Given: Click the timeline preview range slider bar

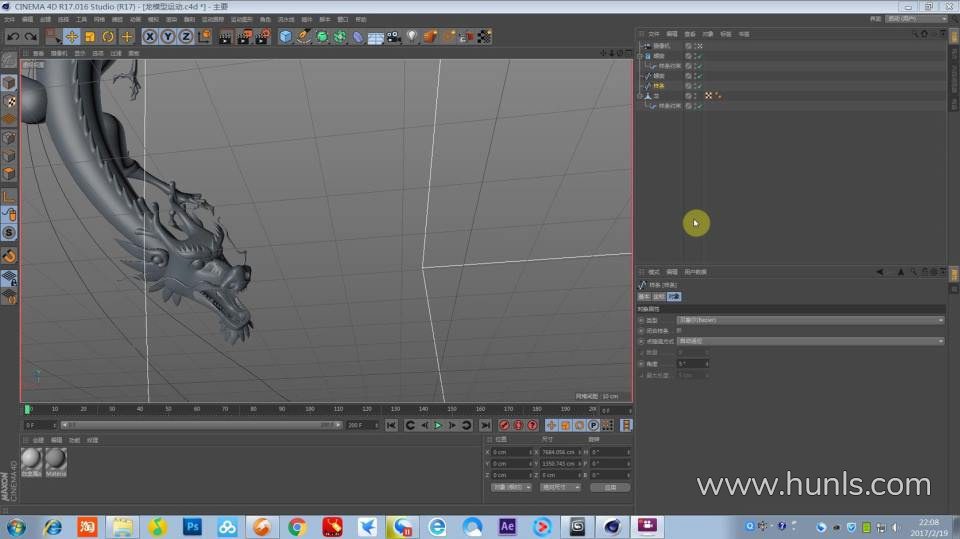Looking at the screenshot, I should (x=201, y=425).
